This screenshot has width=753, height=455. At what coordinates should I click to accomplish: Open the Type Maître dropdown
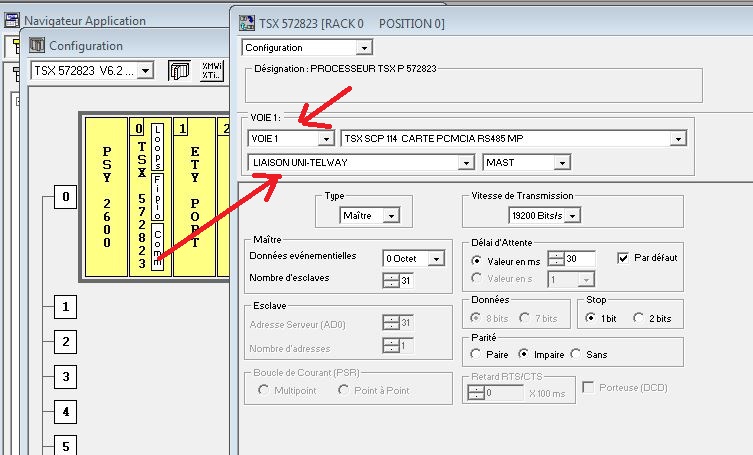[x=391, y=216]
